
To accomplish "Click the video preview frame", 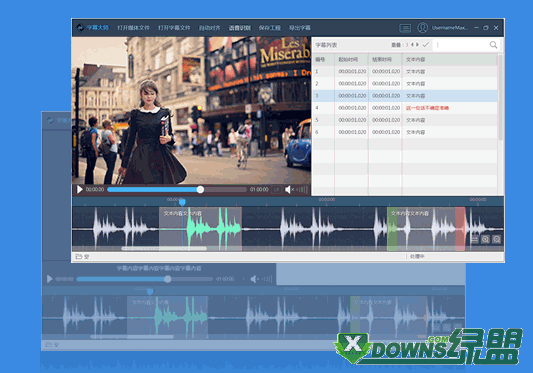I will (x=191, y=111).
